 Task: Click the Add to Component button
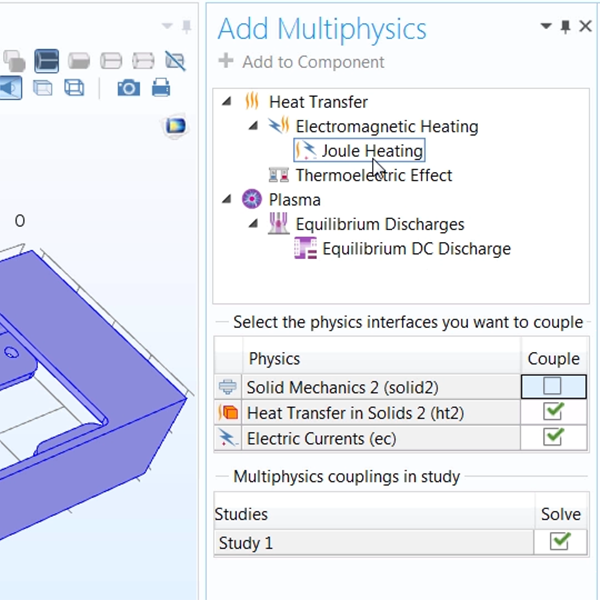[301, 62]
